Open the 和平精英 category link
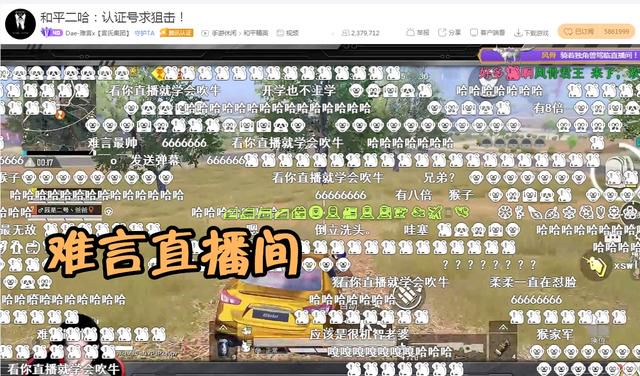Screen dimensions: 640x376 256,33
